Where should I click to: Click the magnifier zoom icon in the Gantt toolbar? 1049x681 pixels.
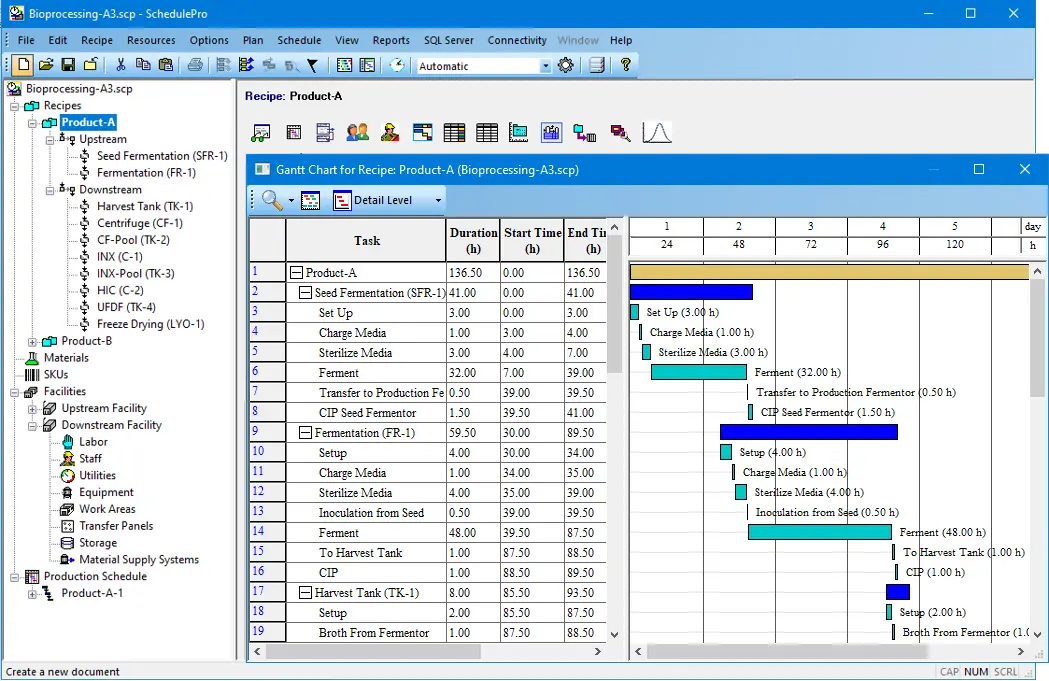[x=272, y=200]
